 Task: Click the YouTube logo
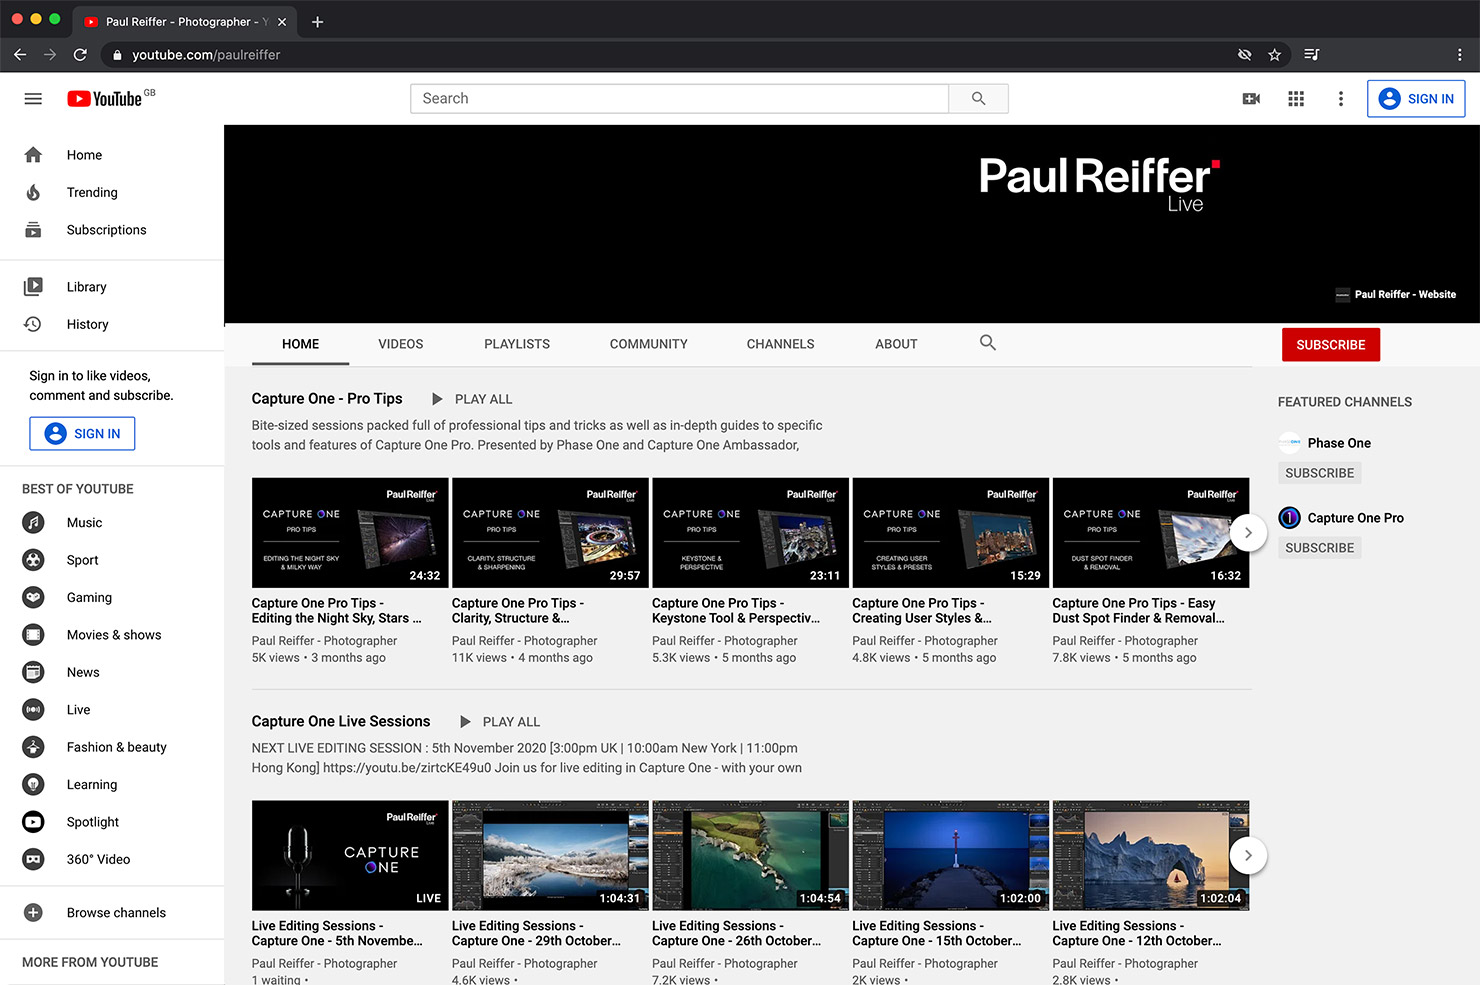105,98
